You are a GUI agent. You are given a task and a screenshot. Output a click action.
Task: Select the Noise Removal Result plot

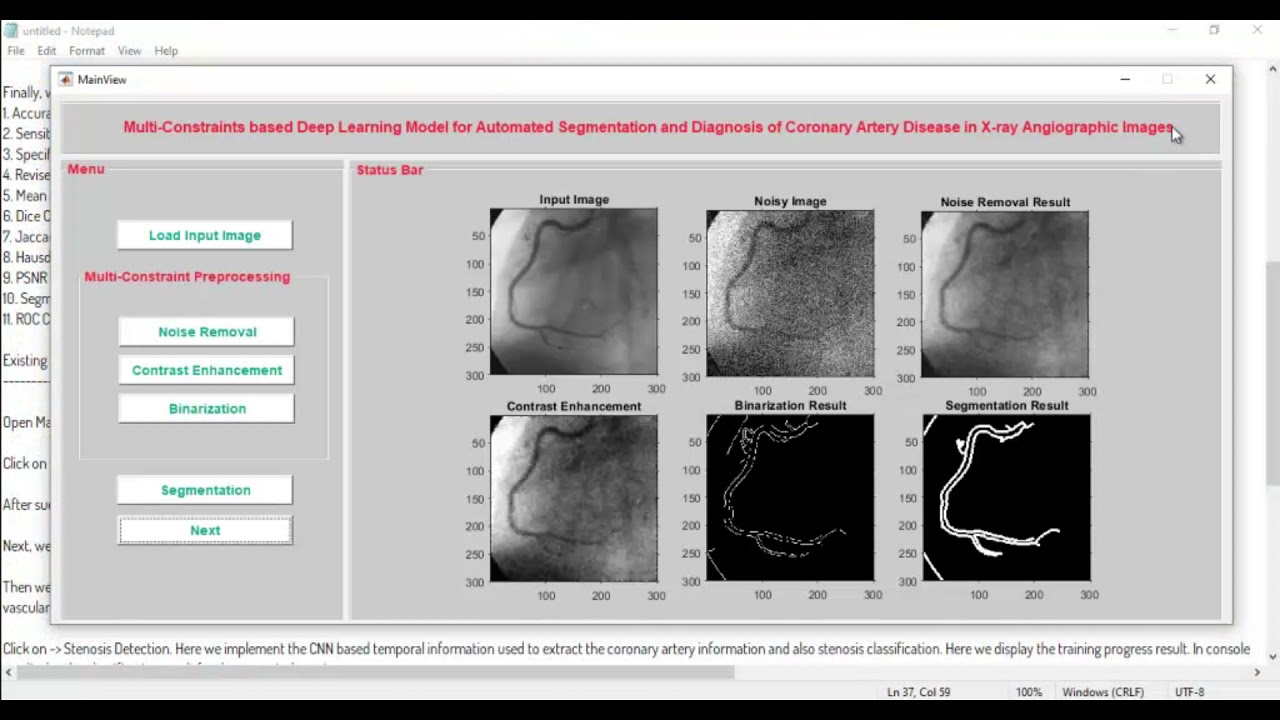1005,294
